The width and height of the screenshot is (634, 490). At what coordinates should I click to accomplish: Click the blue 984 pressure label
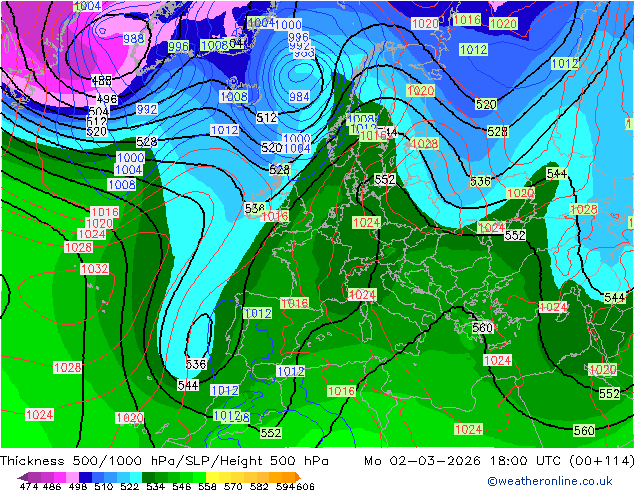(299, 97)
